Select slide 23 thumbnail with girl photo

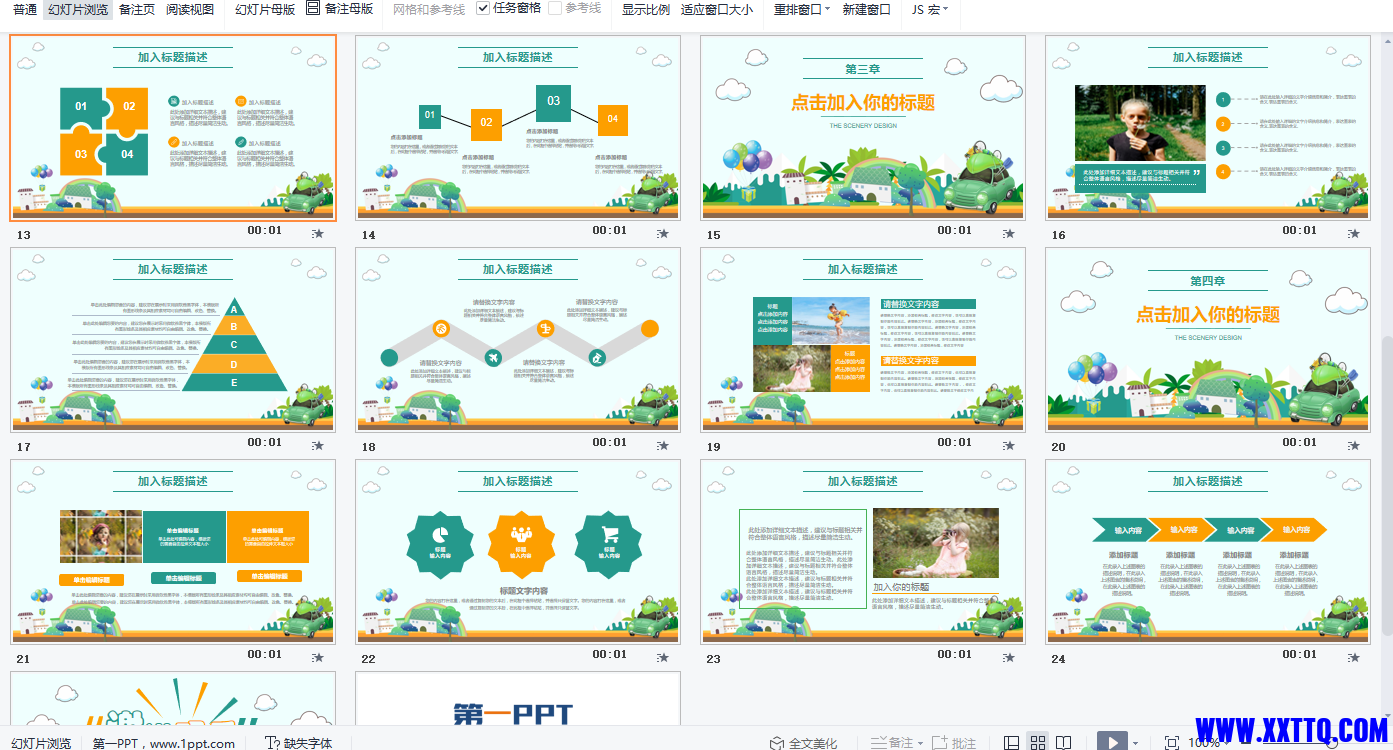[x=863, y=551]
